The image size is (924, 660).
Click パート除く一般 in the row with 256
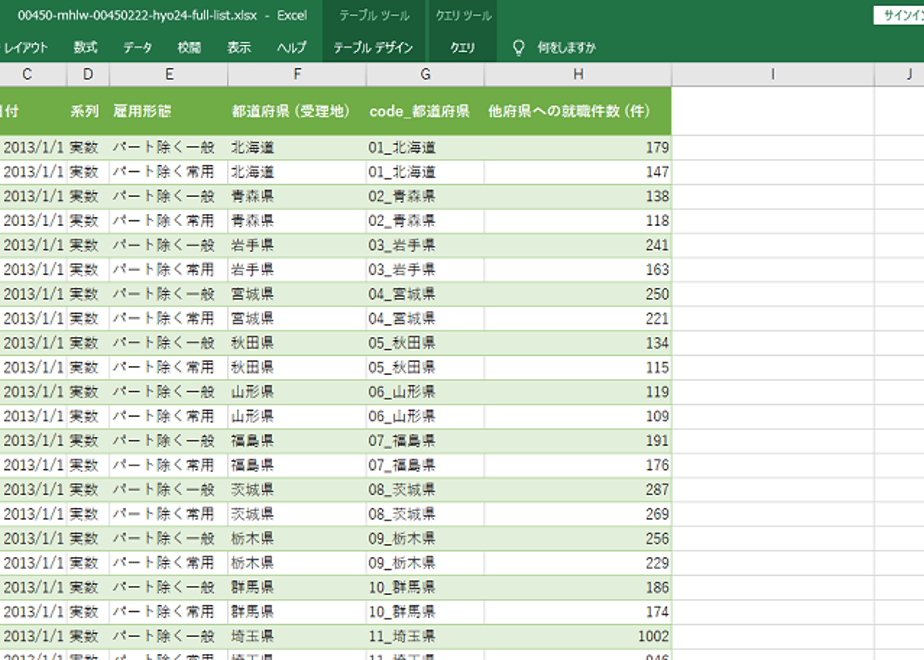click(x=169, y=539)
